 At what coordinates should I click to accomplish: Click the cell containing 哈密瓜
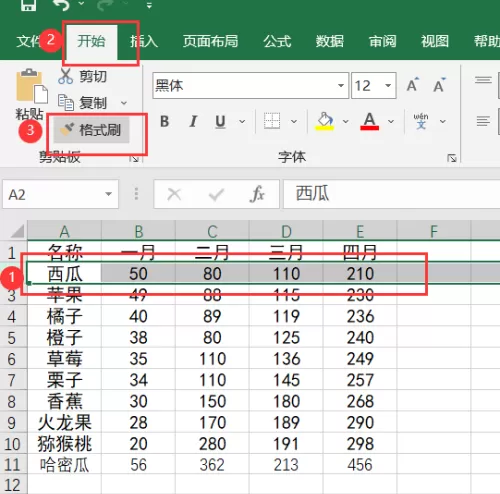(64, 465)
